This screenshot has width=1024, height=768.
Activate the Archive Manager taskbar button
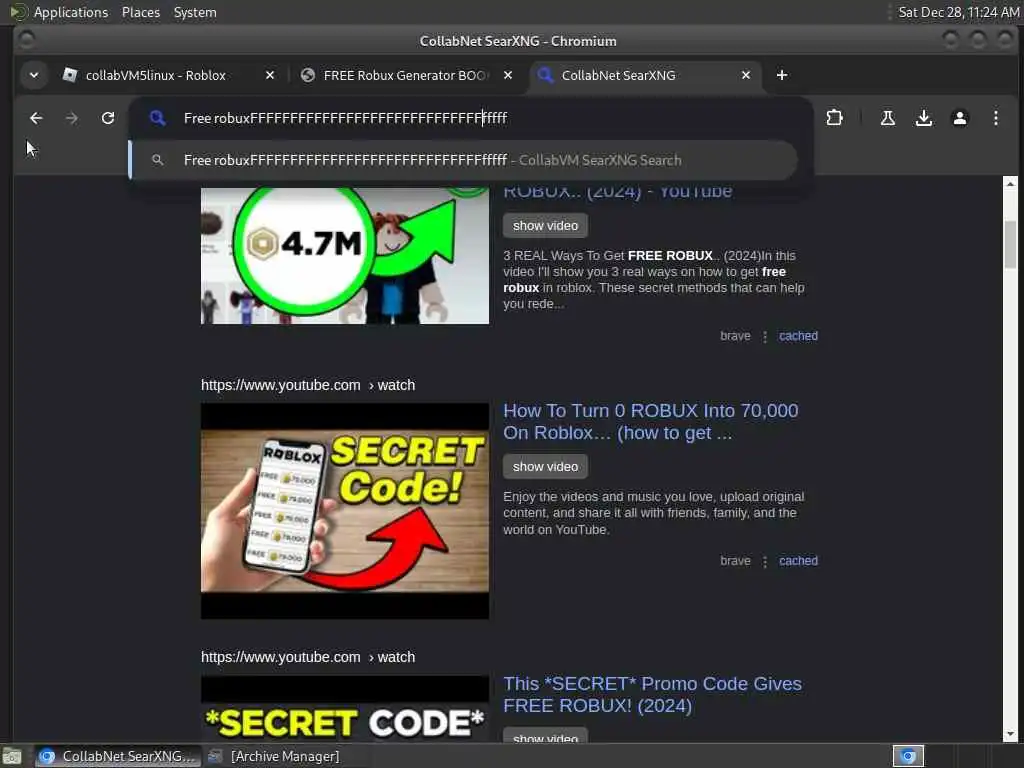274,756
